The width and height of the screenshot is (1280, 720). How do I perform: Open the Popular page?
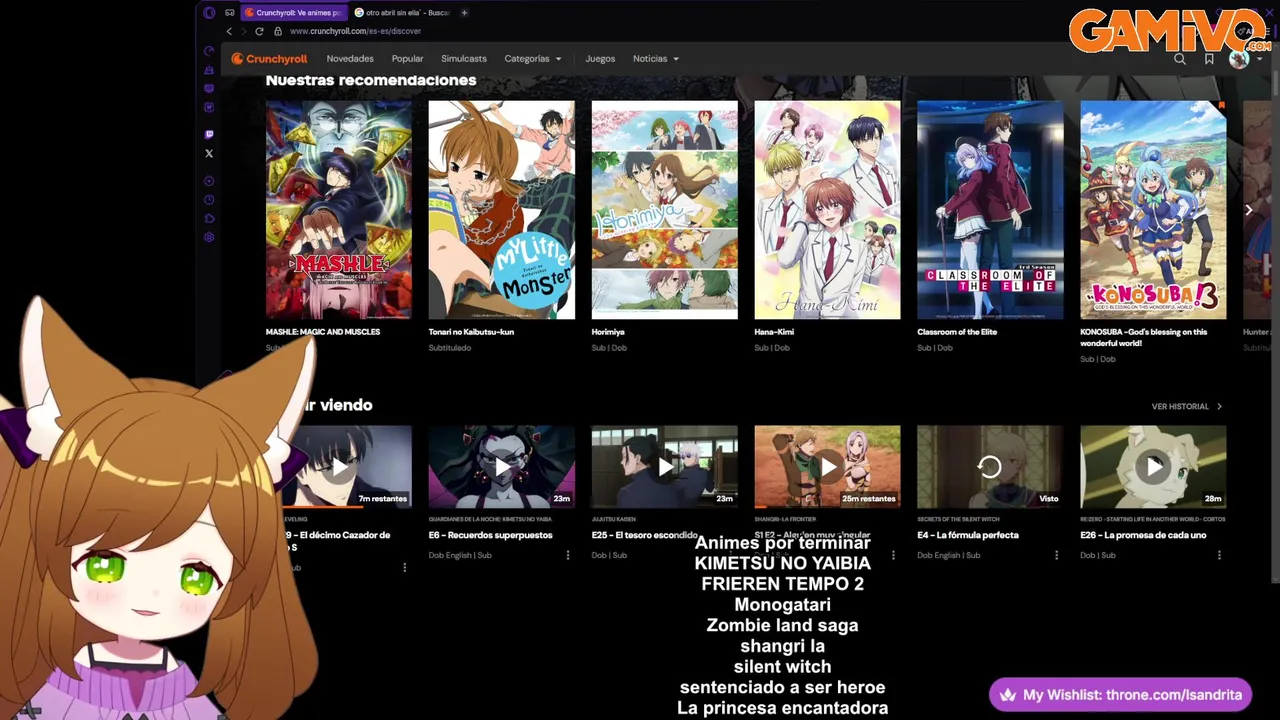[x=407, y=59]
